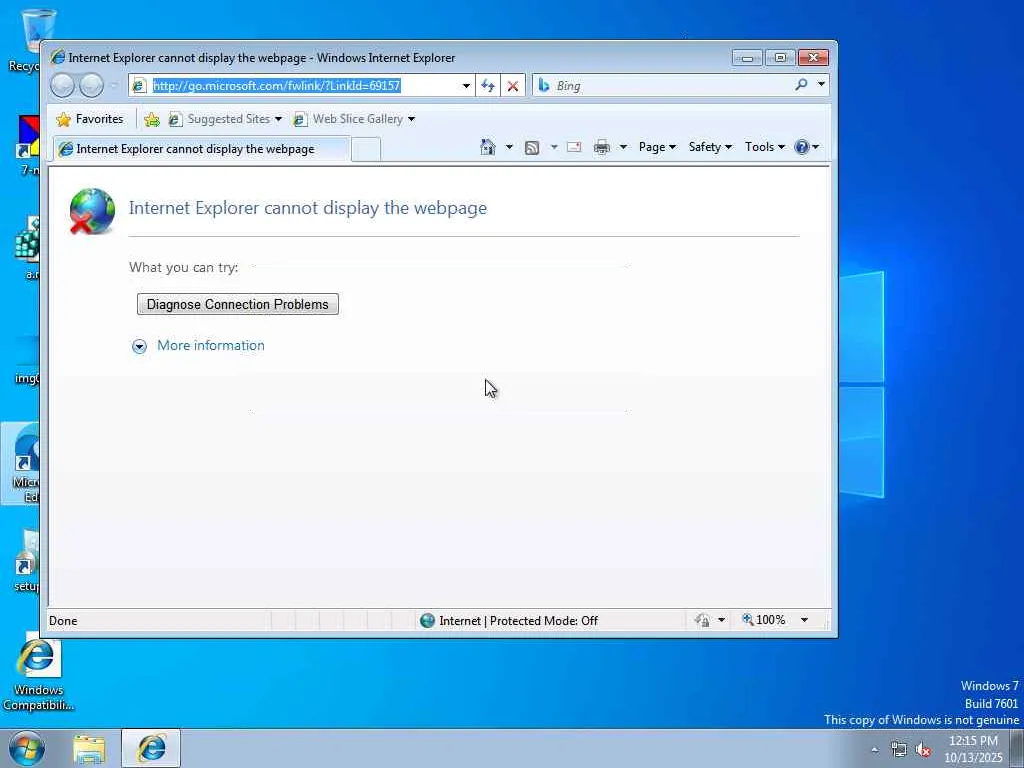This screenshot has height=768, width=1024.
Task: Open Suggested Sites link
Action: point(225,119)
